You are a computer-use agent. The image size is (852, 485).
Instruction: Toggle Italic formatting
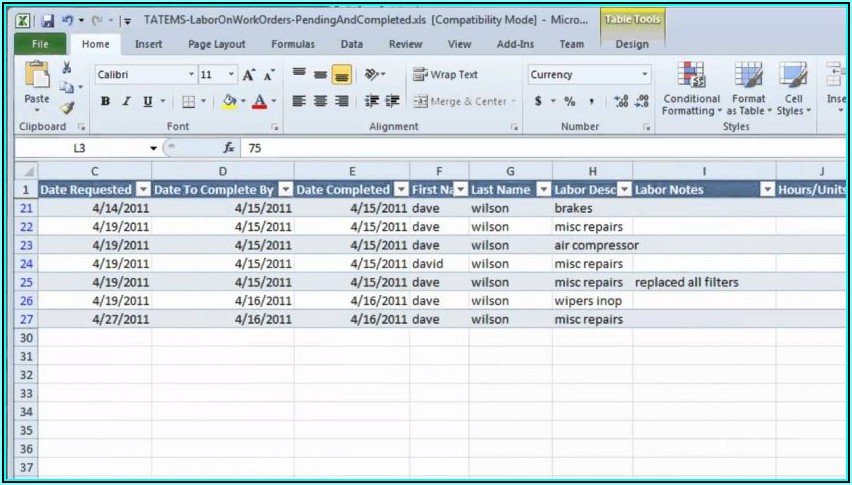(x=127, y=102)
